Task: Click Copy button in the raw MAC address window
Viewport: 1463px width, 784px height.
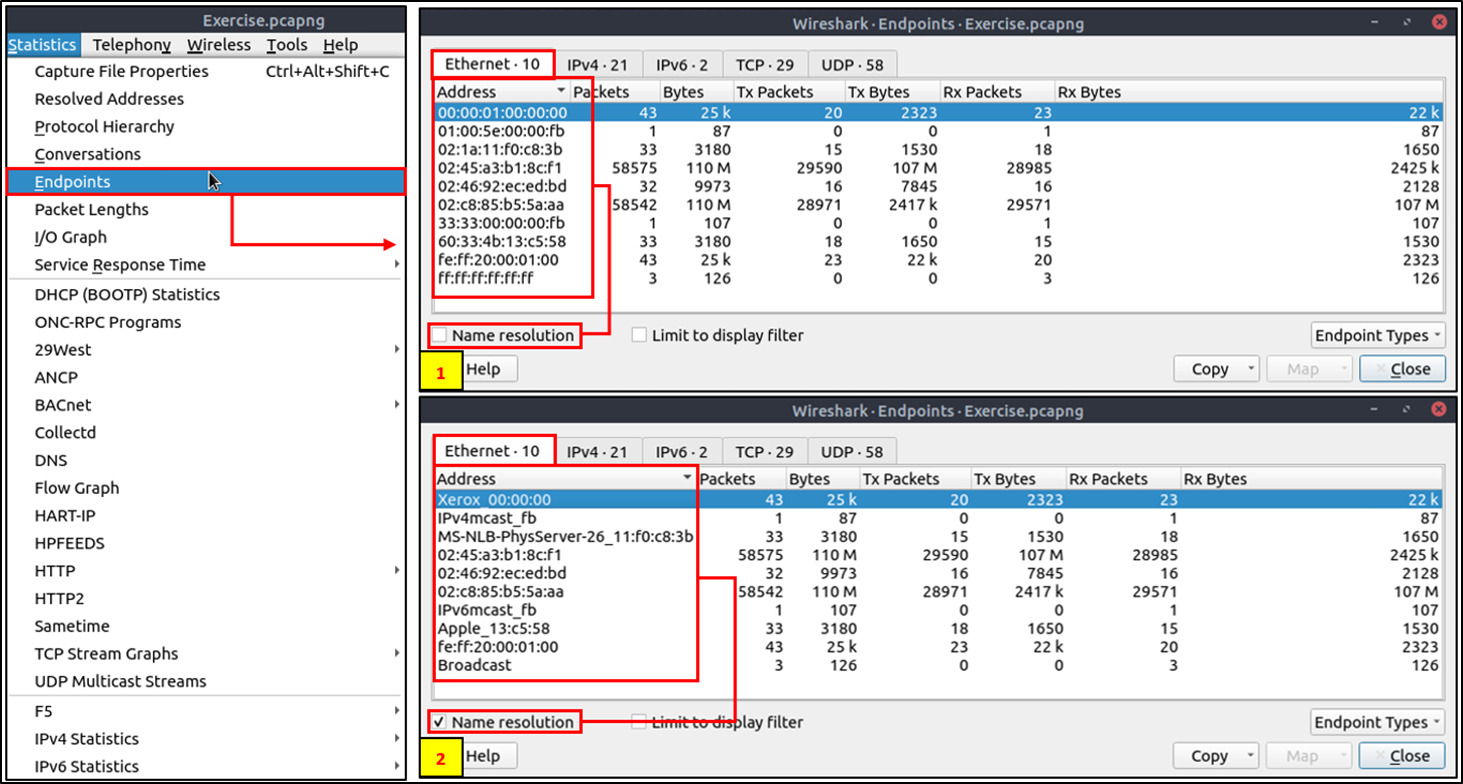Action: pos(1209,369)
